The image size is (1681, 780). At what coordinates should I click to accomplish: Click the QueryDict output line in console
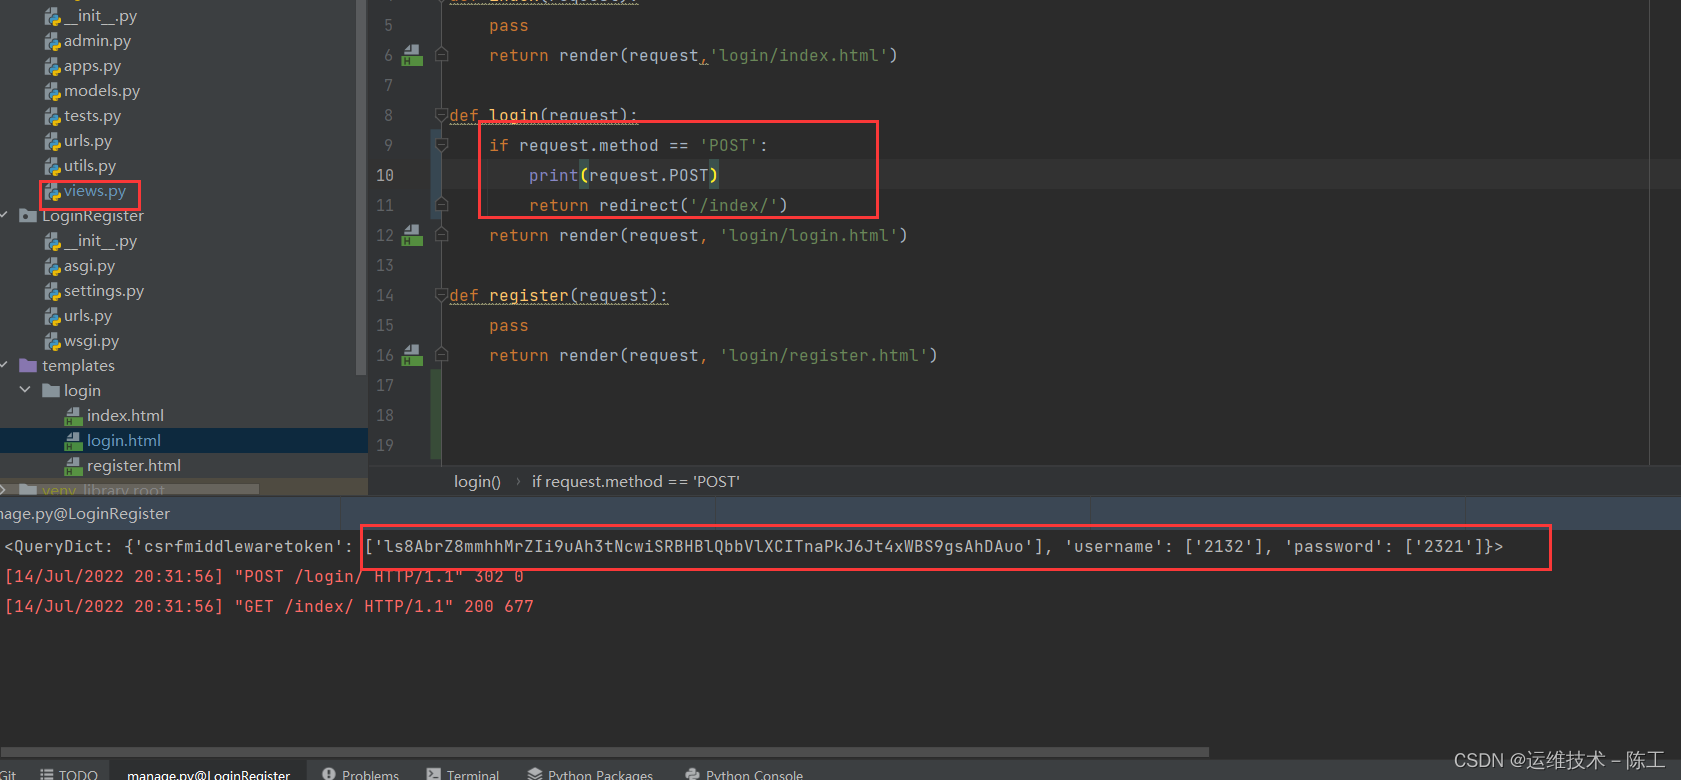click(x=754, y=547)
